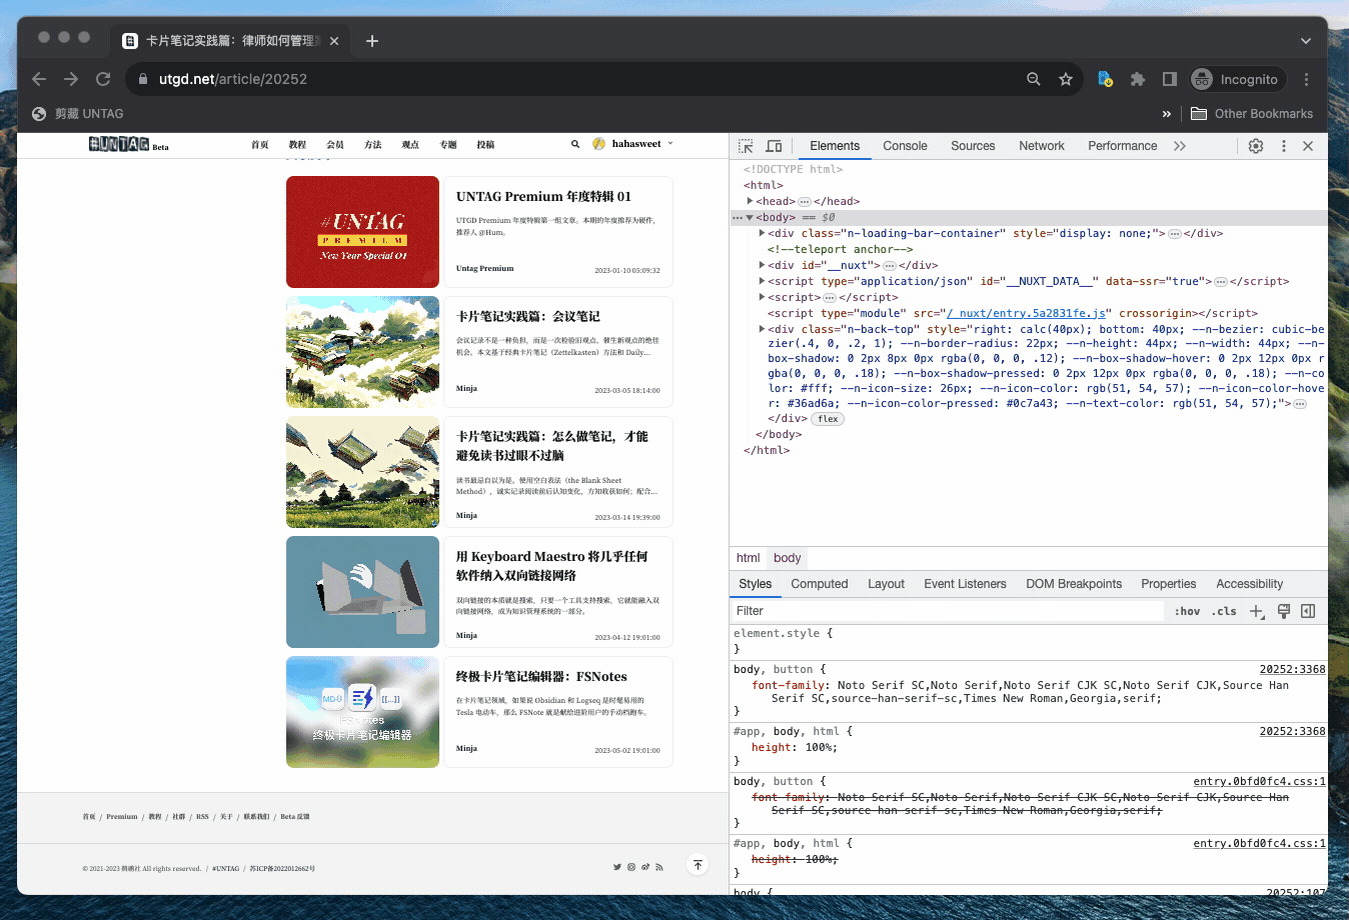Select the html breadcrumb in DevTools

[748, 558]
